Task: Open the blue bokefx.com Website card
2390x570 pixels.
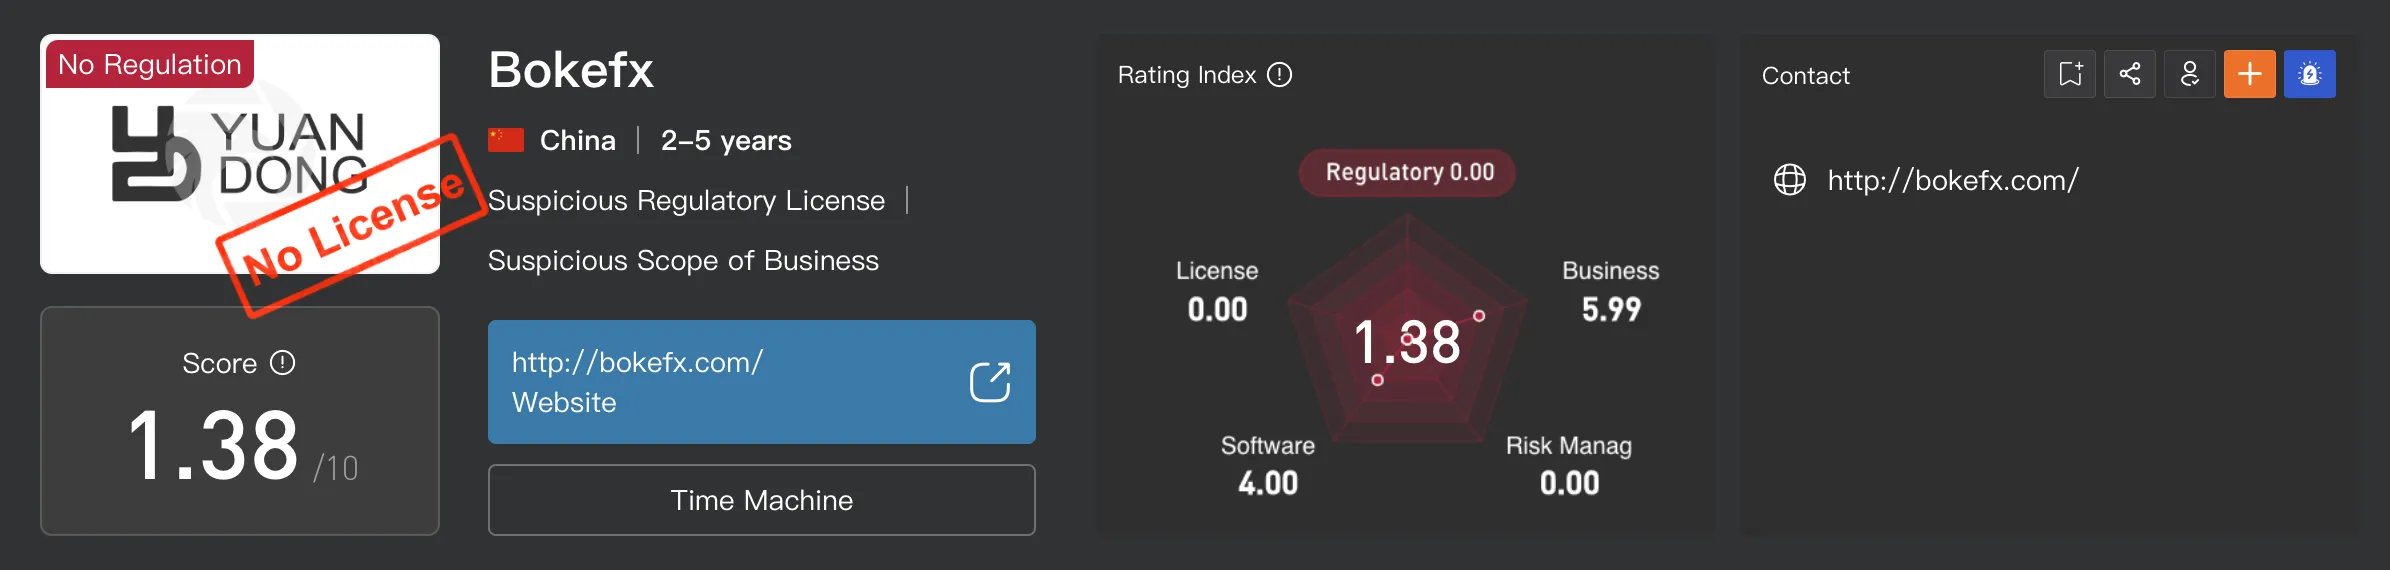Action: (x=762, y=382)
